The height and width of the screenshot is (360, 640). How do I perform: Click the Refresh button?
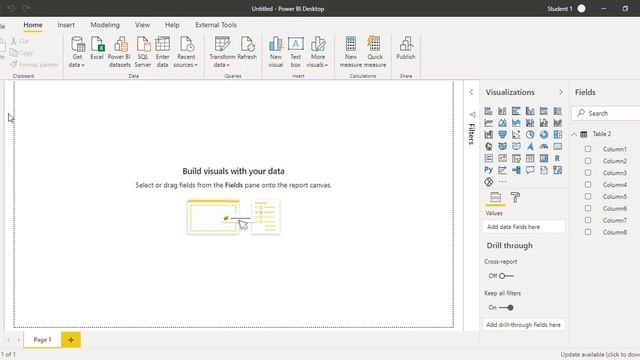tap(247, 48)
